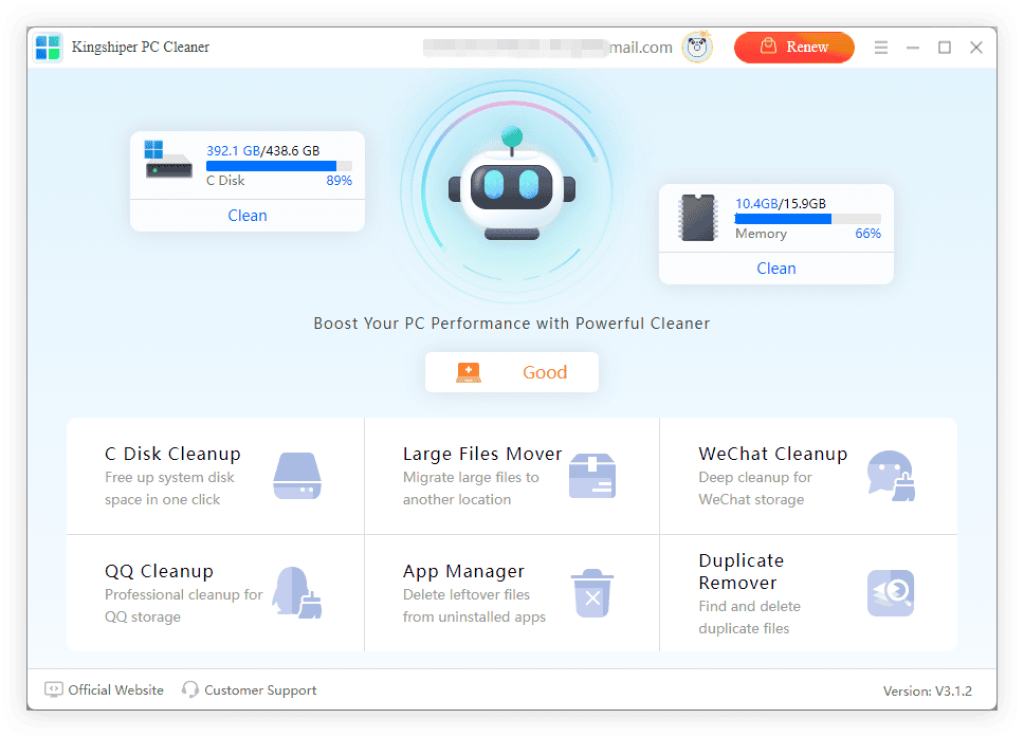The image size is (1024, 737).
Task: Click the 10.4GB/15.9GB memory value
Action: pos(780,204)
